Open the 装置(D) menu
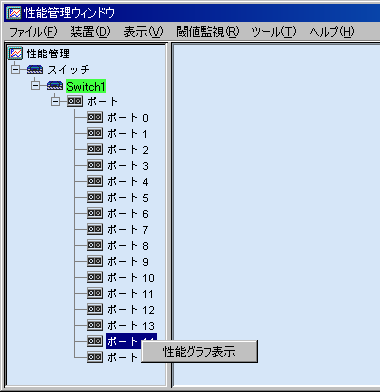 tap(90, 32)
